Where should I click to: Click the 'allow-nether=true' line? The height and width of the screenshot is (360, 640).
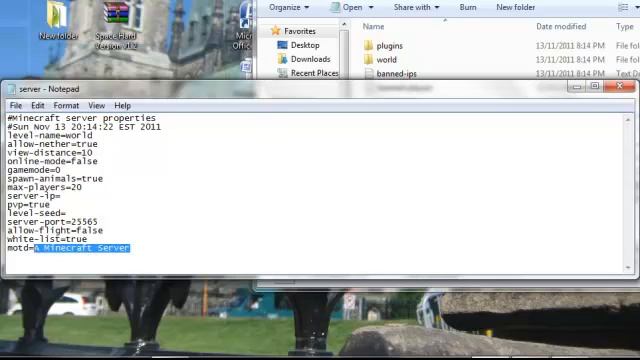coord(52,144)
